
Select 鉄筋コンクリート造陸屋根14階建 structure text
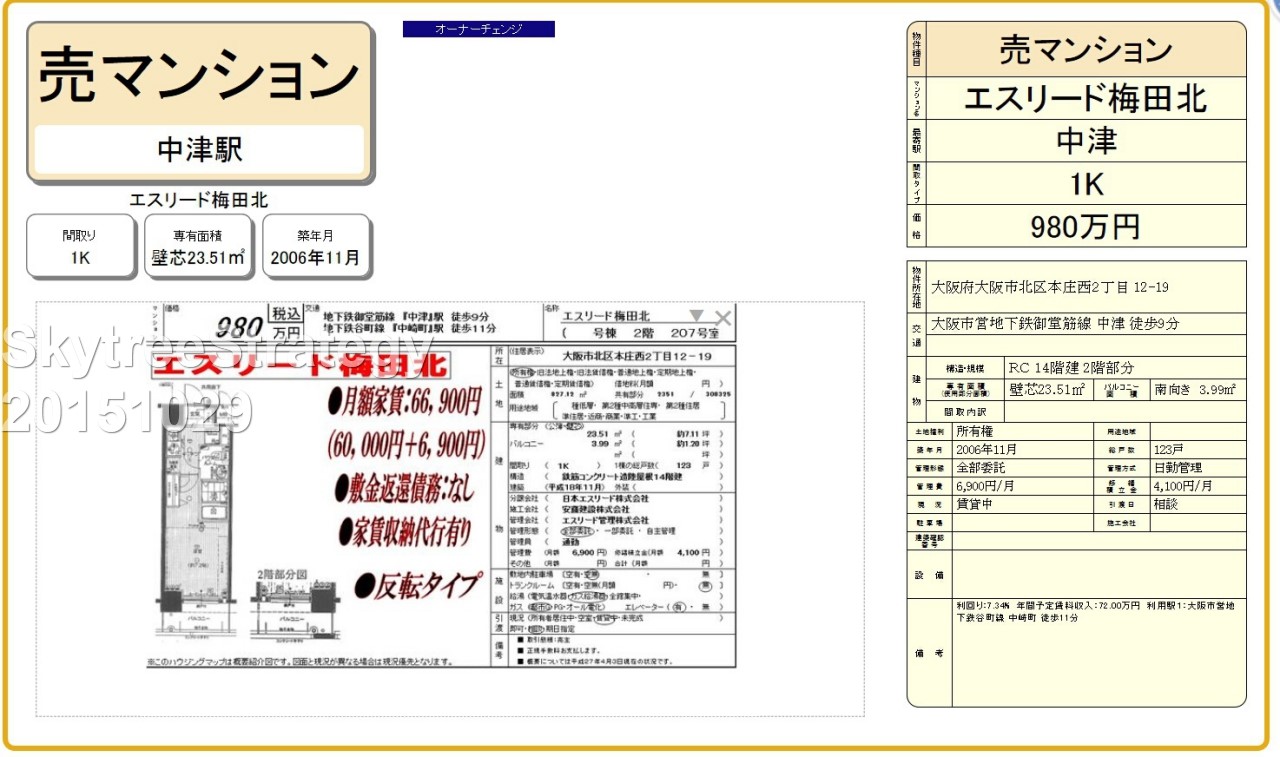(x=621, y=477)
